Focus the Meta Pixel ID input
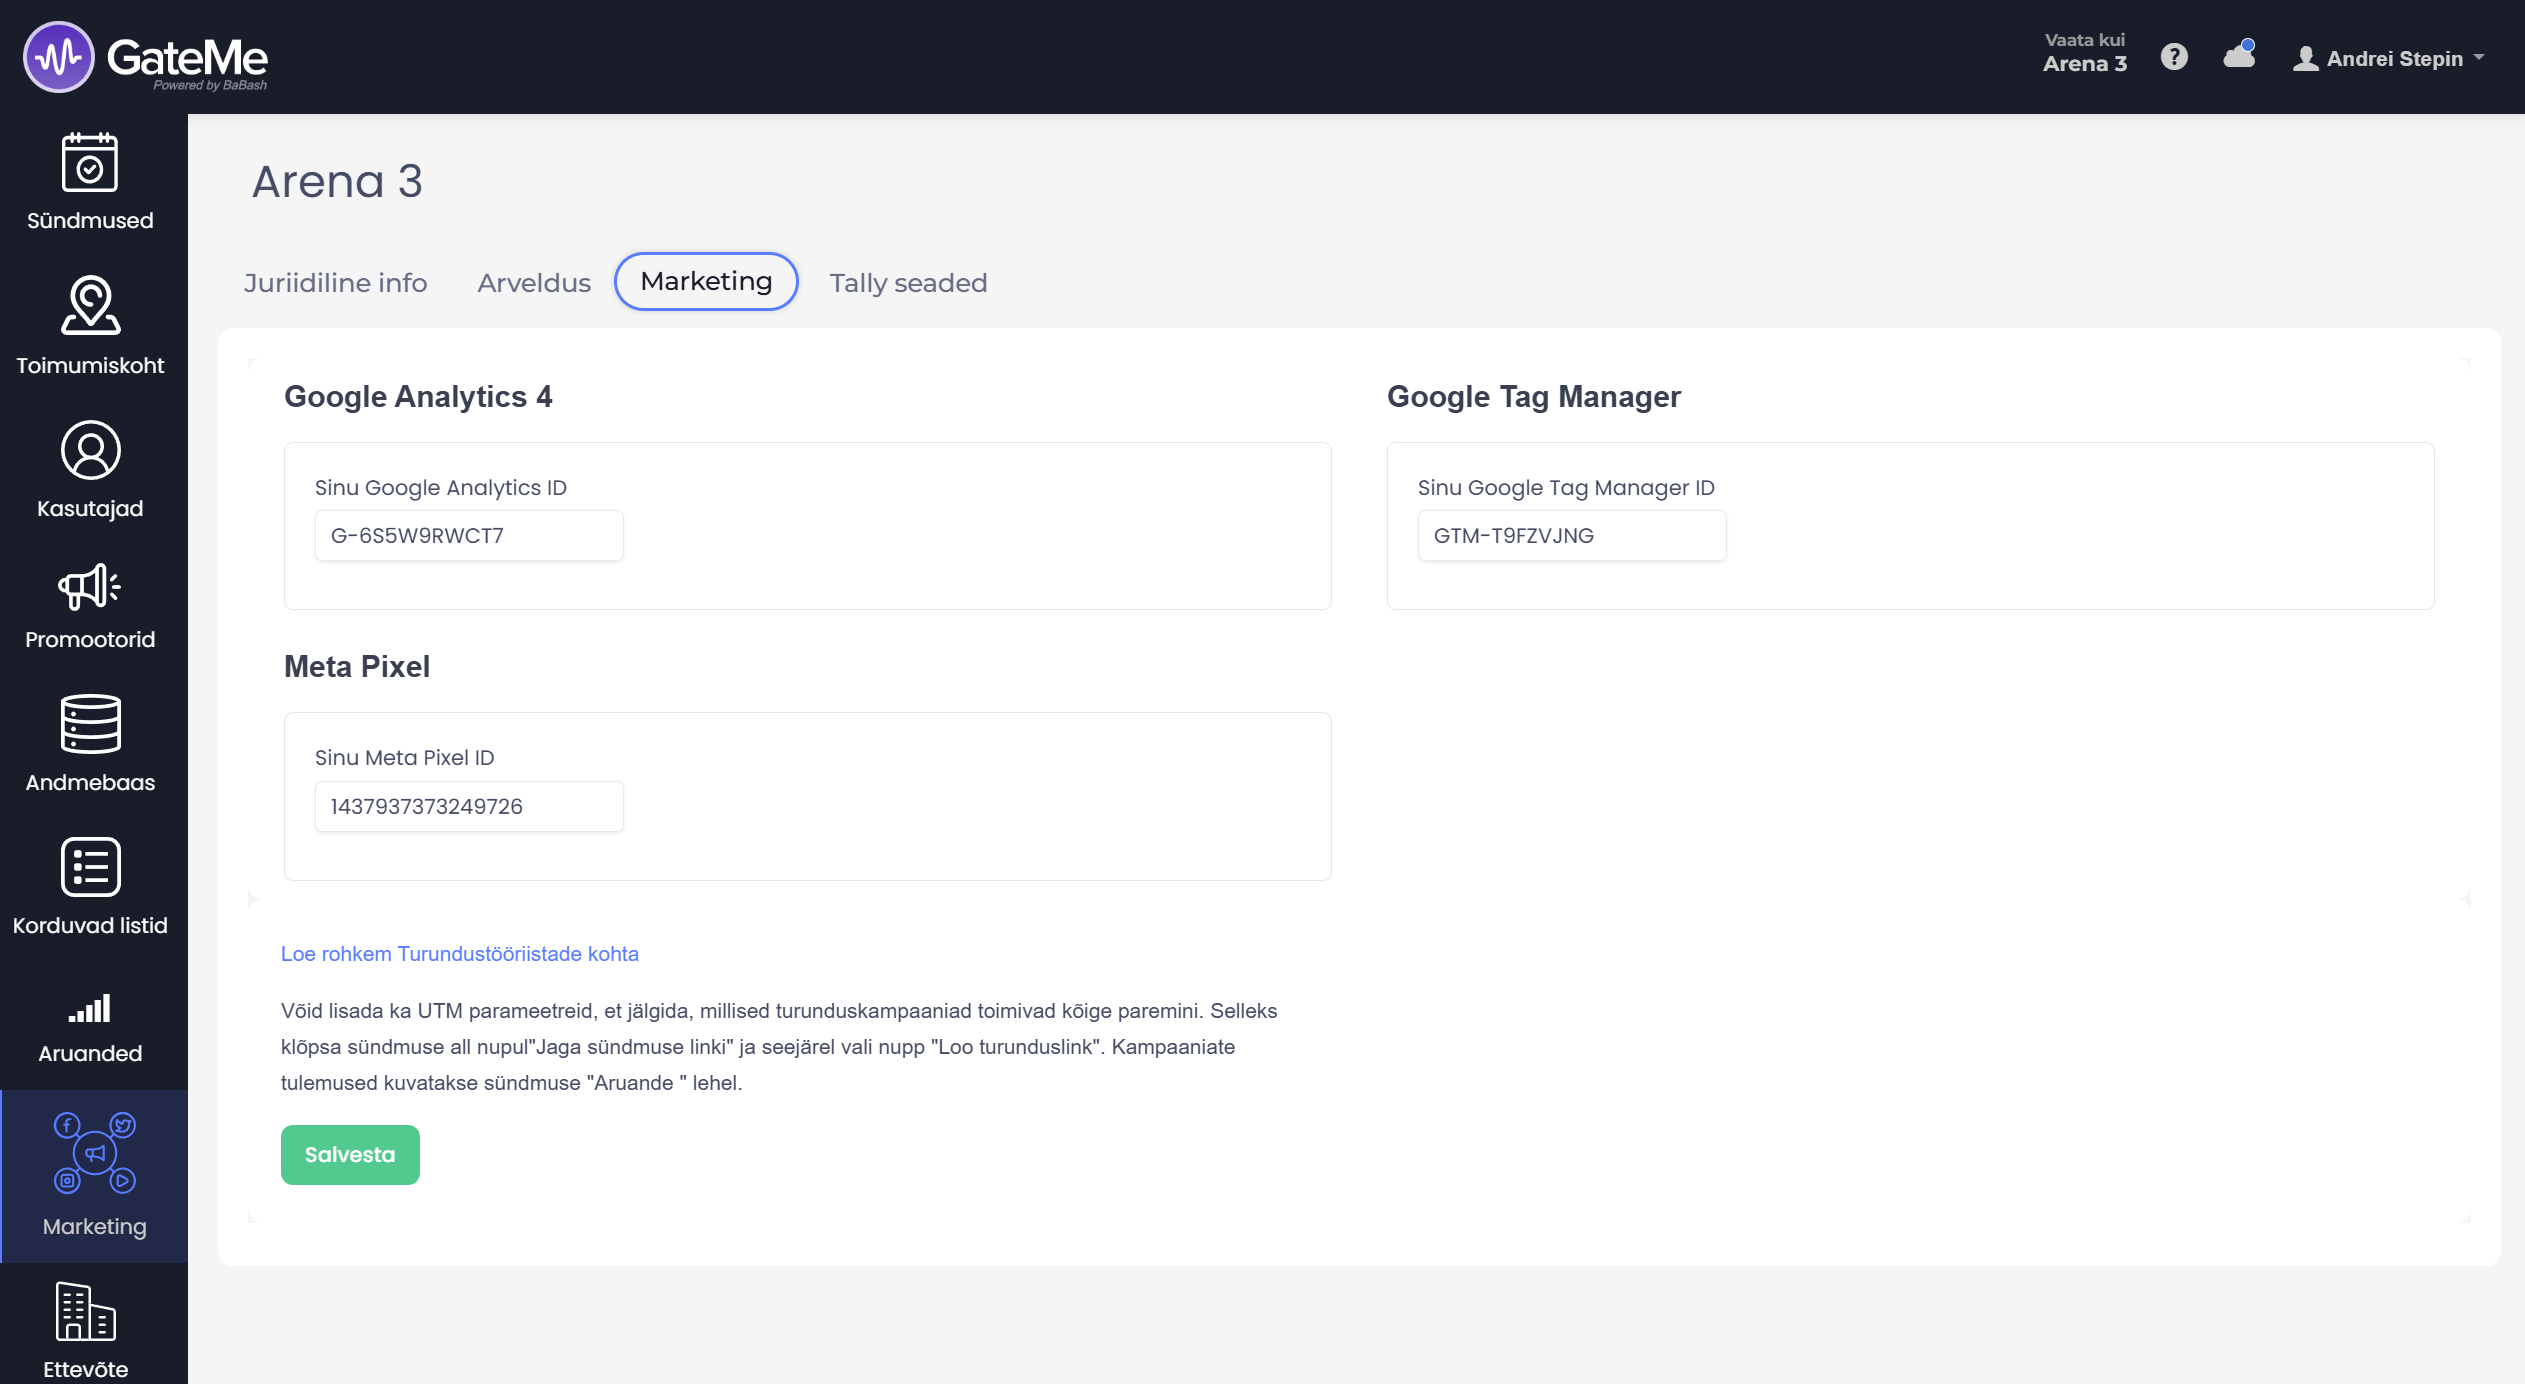The height and width of the screenshot is (1384, 2525). tap(469, 807)
